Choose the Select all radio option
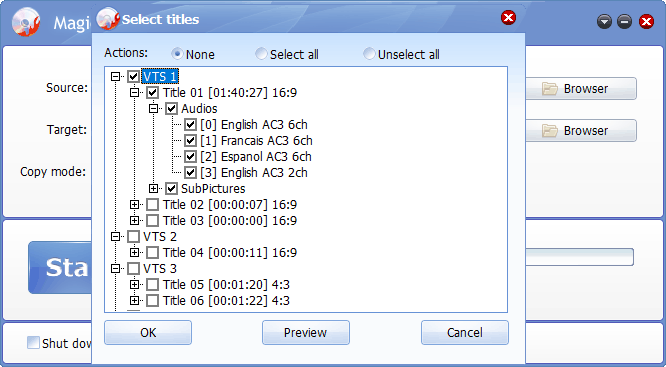The image size is (666, 367). (x=261, y=54)
